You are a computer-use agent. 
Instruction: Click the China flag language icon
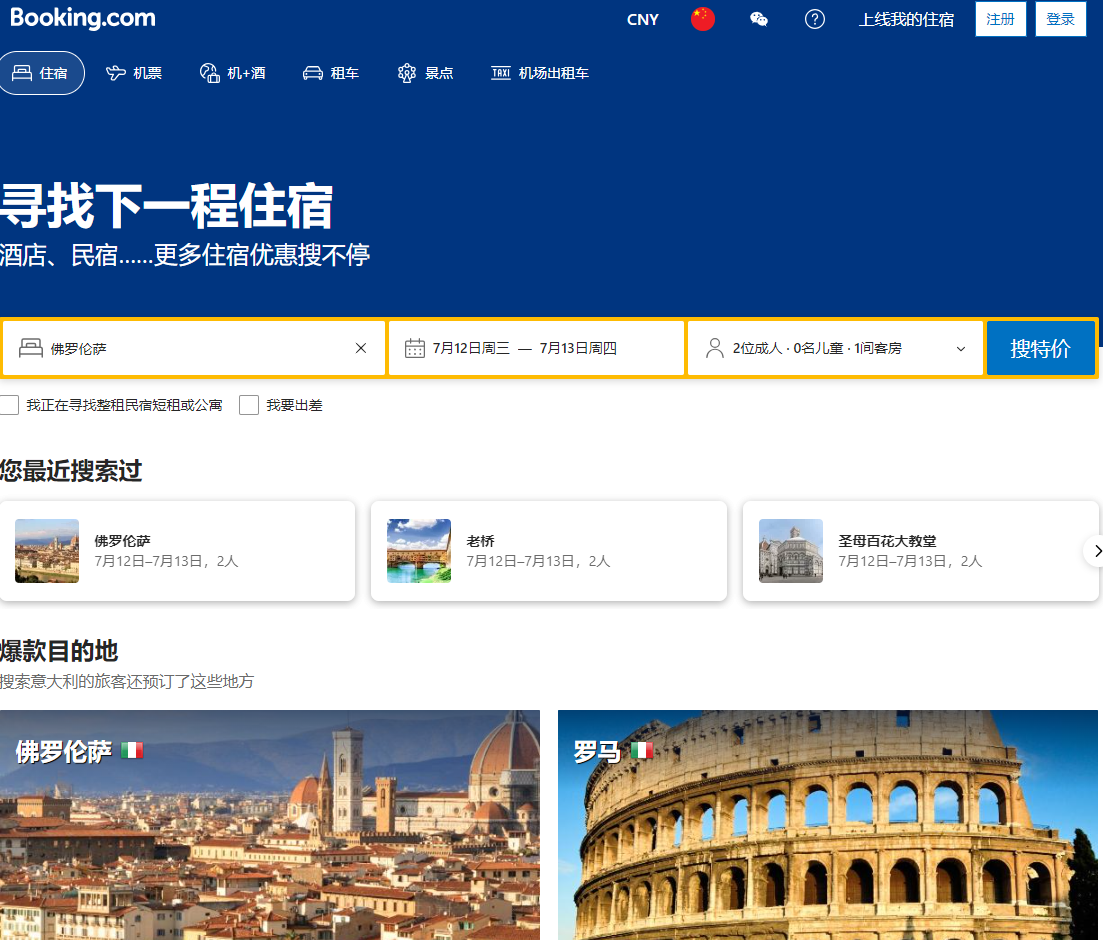pos(702,19)
